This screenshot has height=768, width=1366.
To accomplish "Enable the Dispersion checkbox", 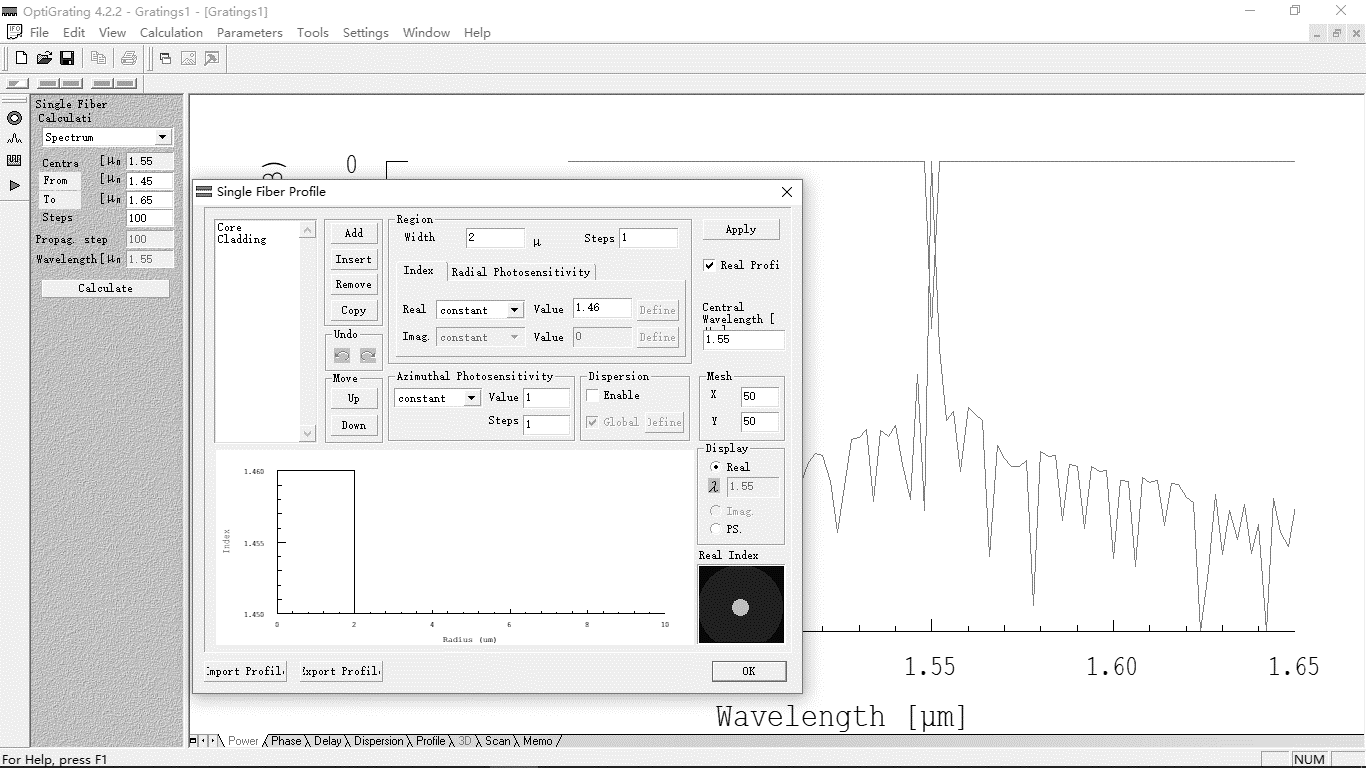I will point(593,395).
